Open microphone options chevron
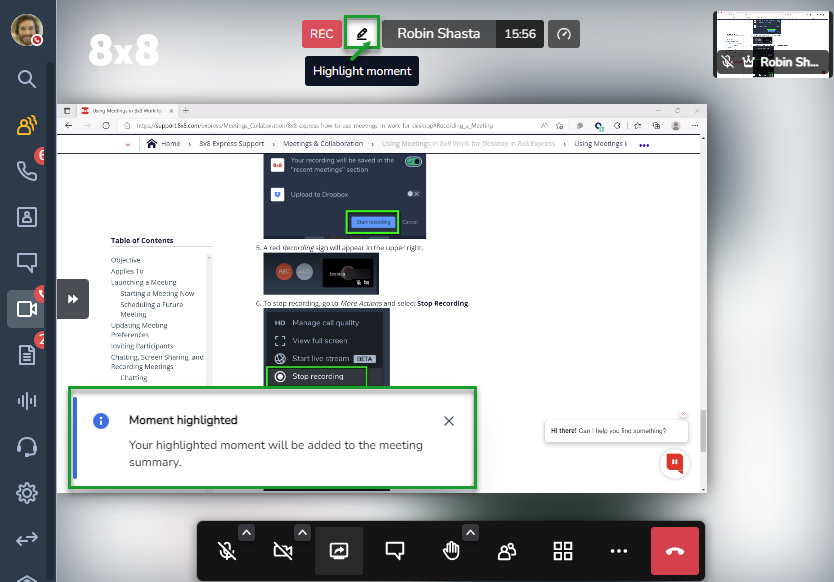 click(x=246, y=533)
